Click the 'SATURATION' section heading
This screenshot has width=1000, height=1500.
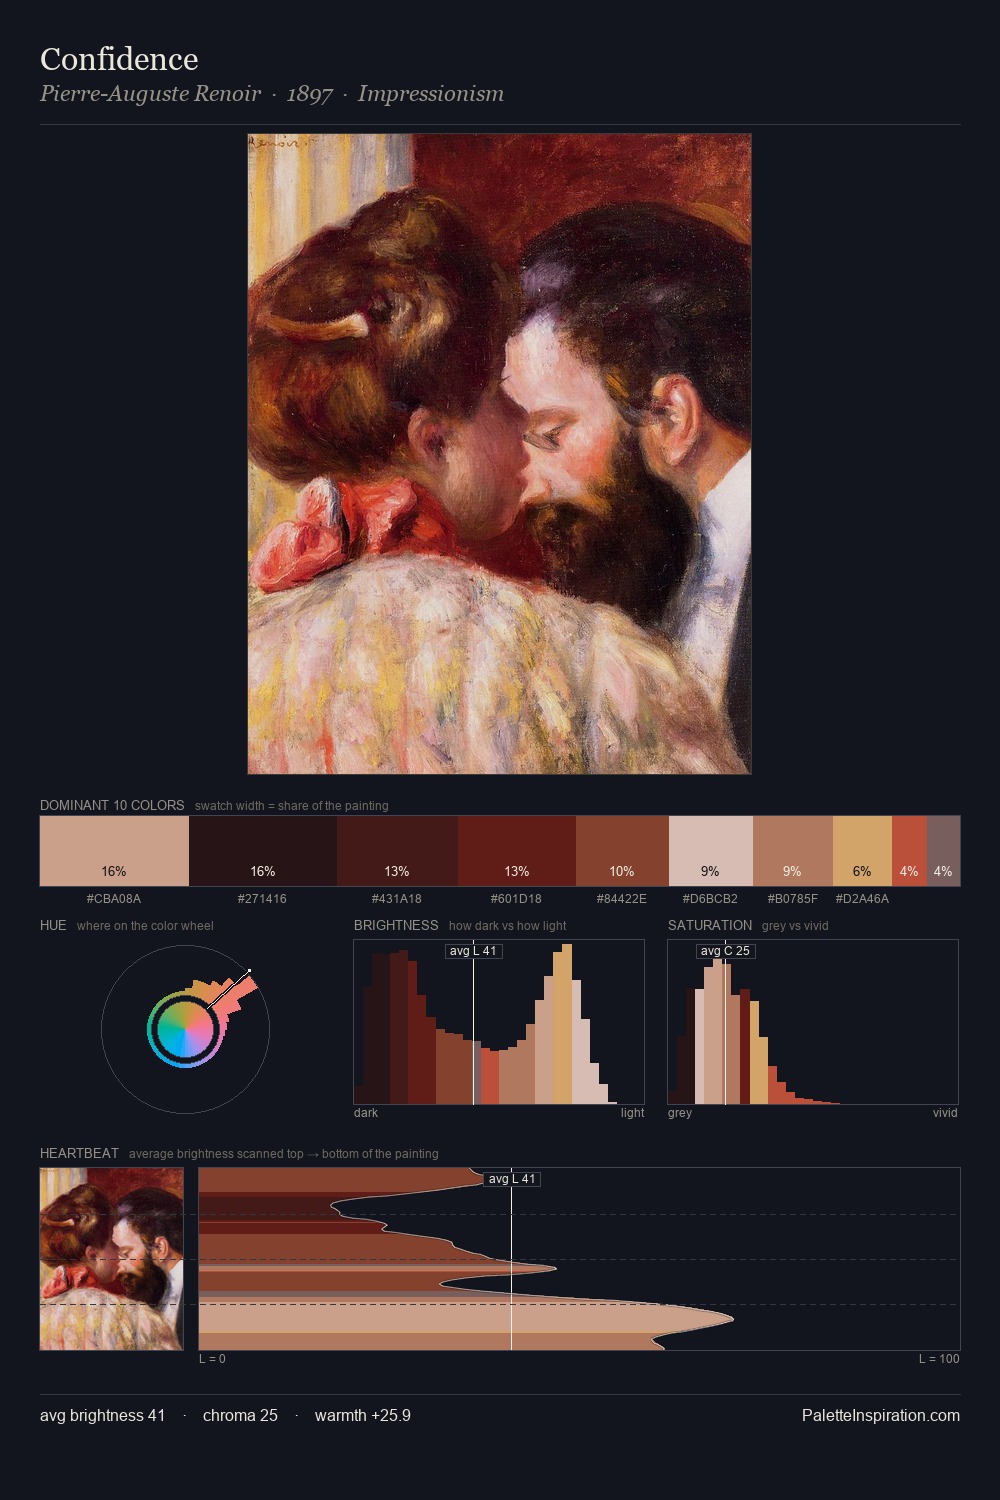[710, 925]
